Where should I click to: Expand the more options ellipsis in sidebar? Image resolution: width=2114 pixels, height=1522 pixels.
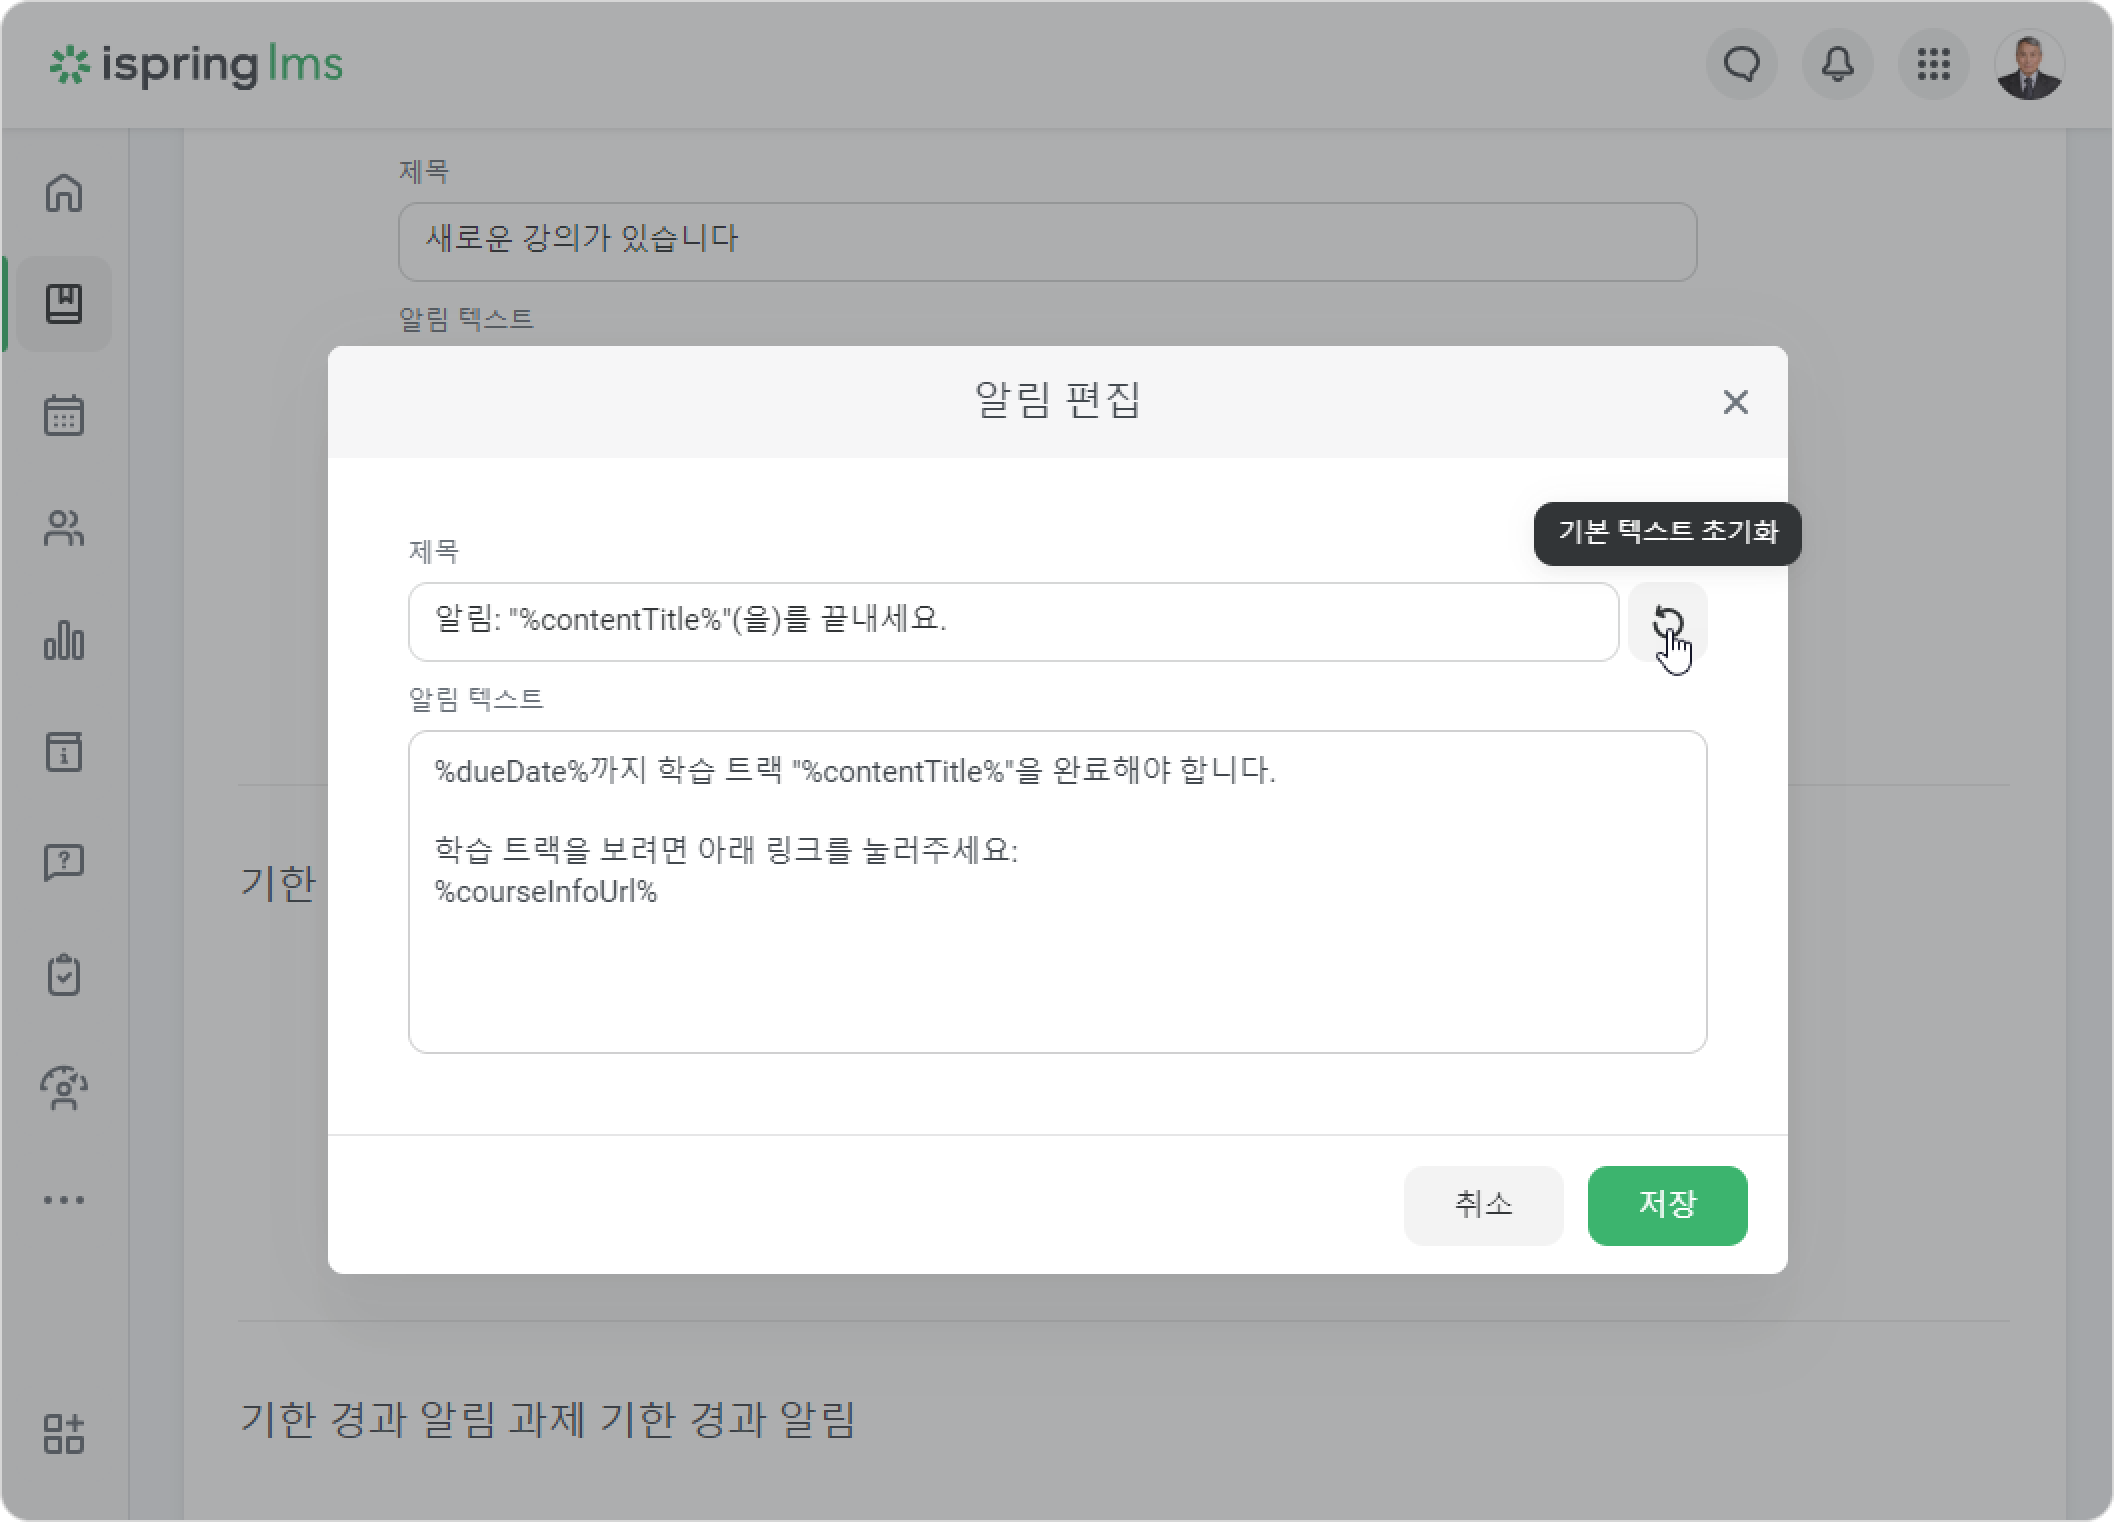coord(64,1200)
